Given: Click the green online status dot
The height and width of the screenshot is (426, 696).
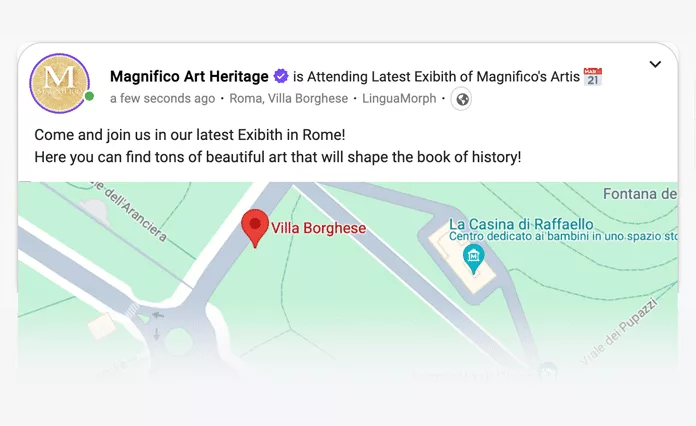Looking at the screenshot, I should pos(89,97).
